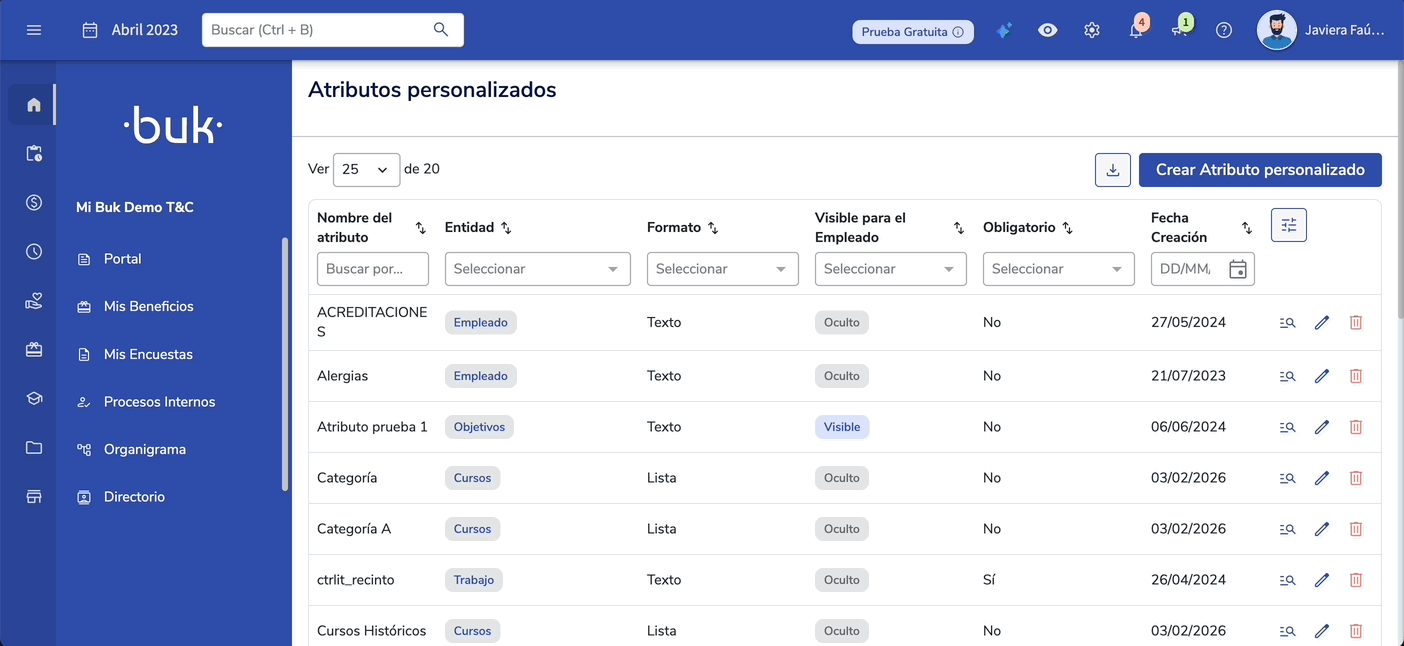Expand the Entidad filter dropdown

(x=537, y=268)
